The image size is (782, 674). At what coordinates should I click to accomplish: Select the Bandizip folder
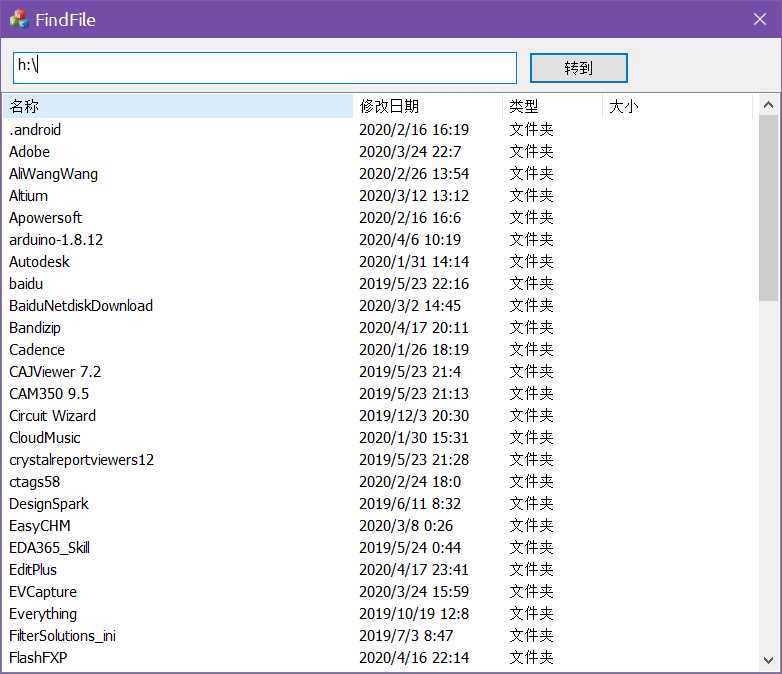pos(35,328)
